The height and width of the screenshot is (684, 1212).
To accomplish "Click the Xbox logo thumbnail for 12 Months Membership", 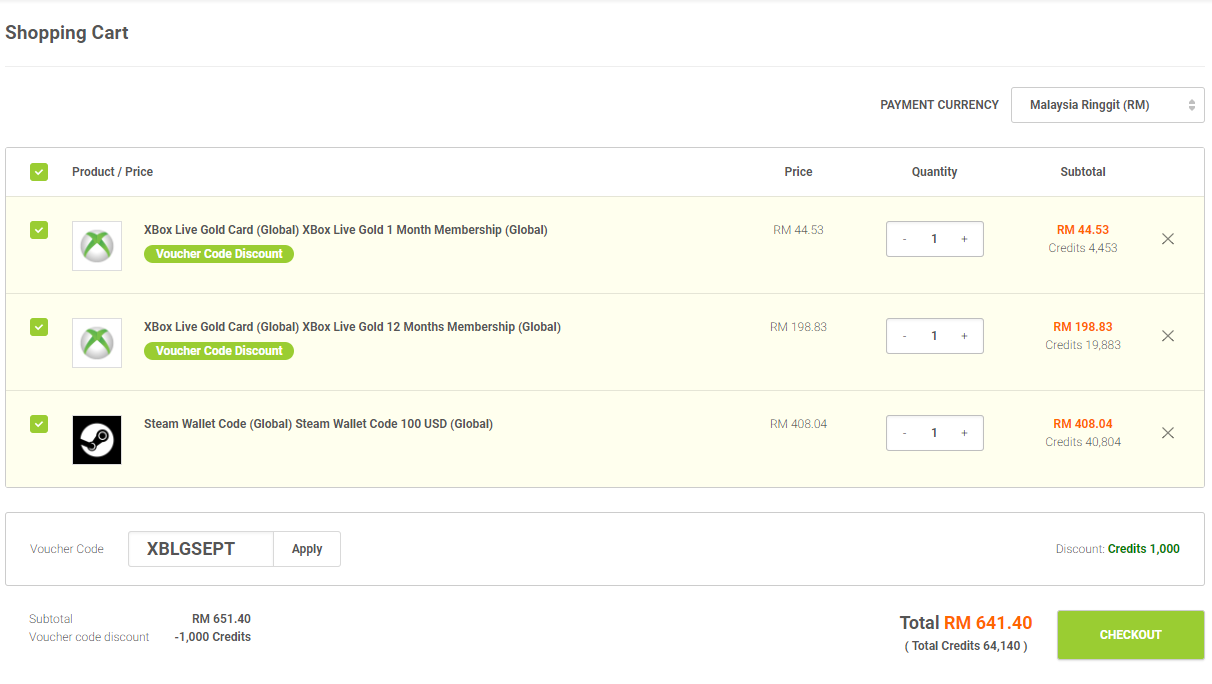I will (x=97, y=343).
